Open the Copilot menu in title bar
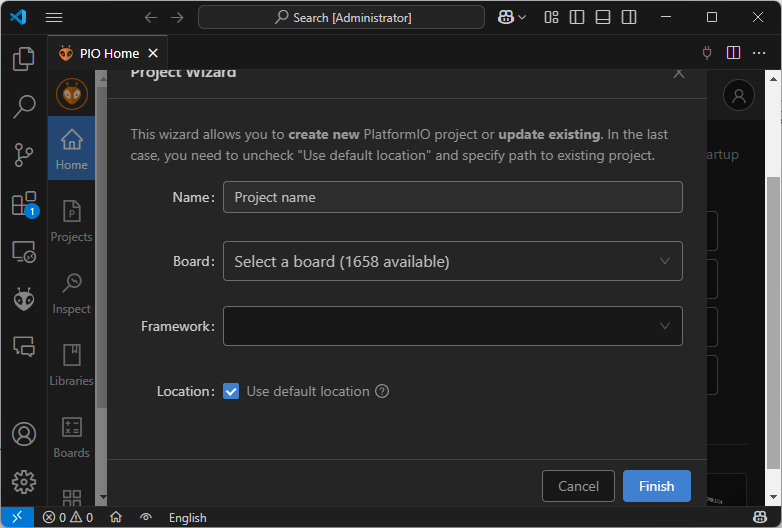 (512, 17)
